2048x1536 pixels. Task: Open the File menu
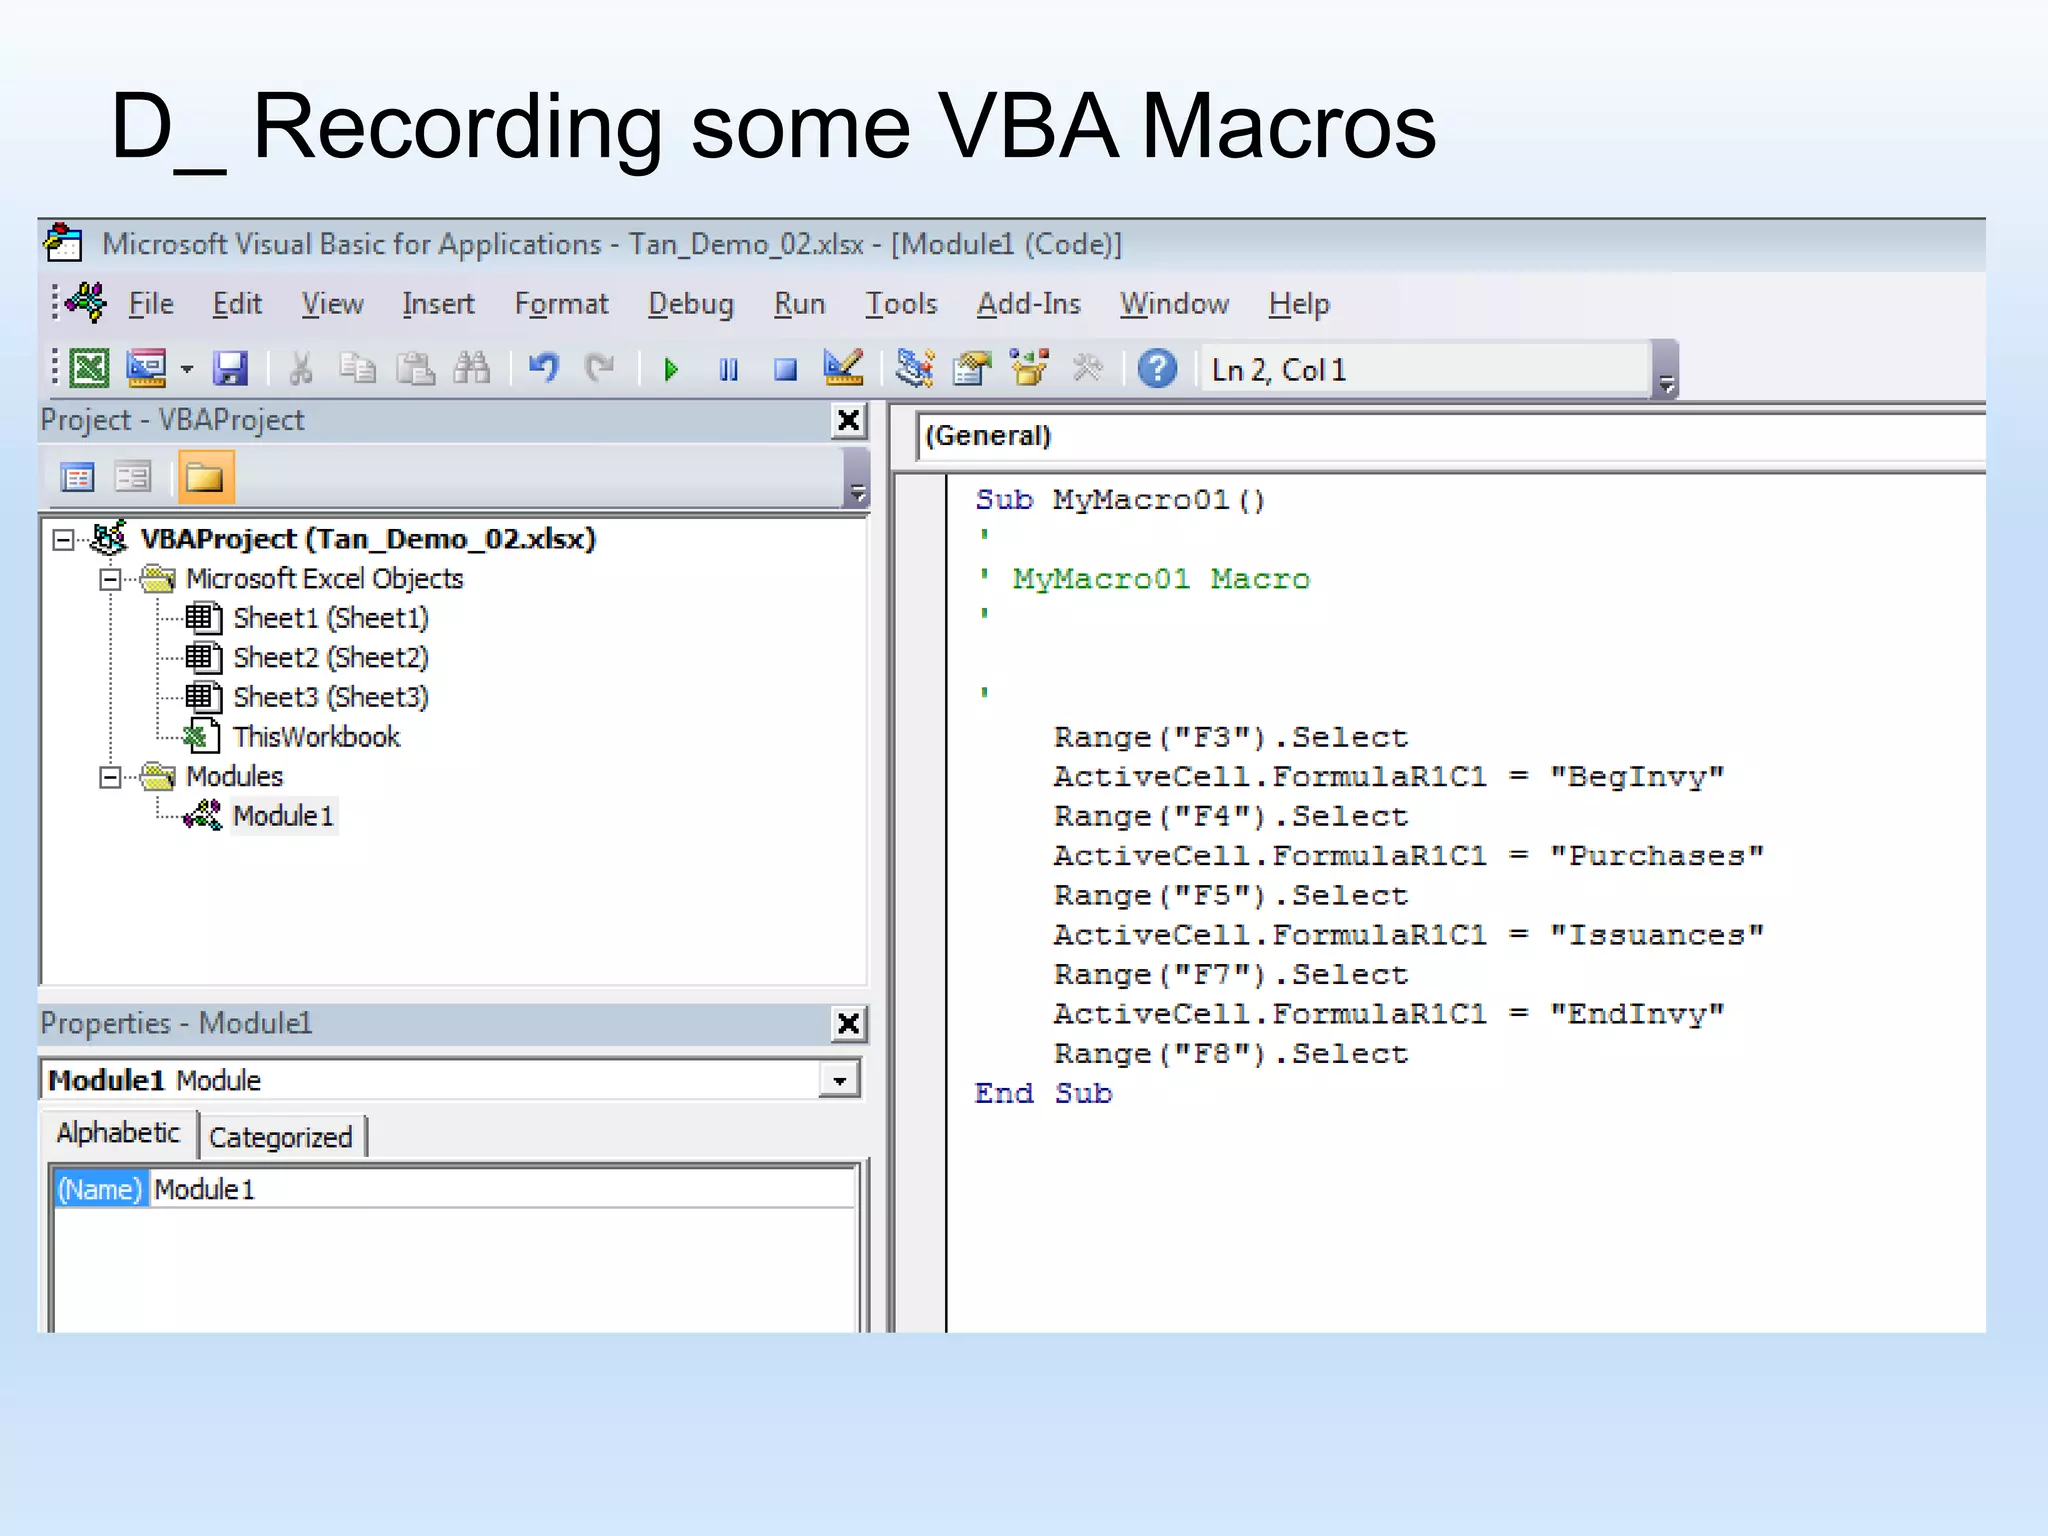coord(151,304)
